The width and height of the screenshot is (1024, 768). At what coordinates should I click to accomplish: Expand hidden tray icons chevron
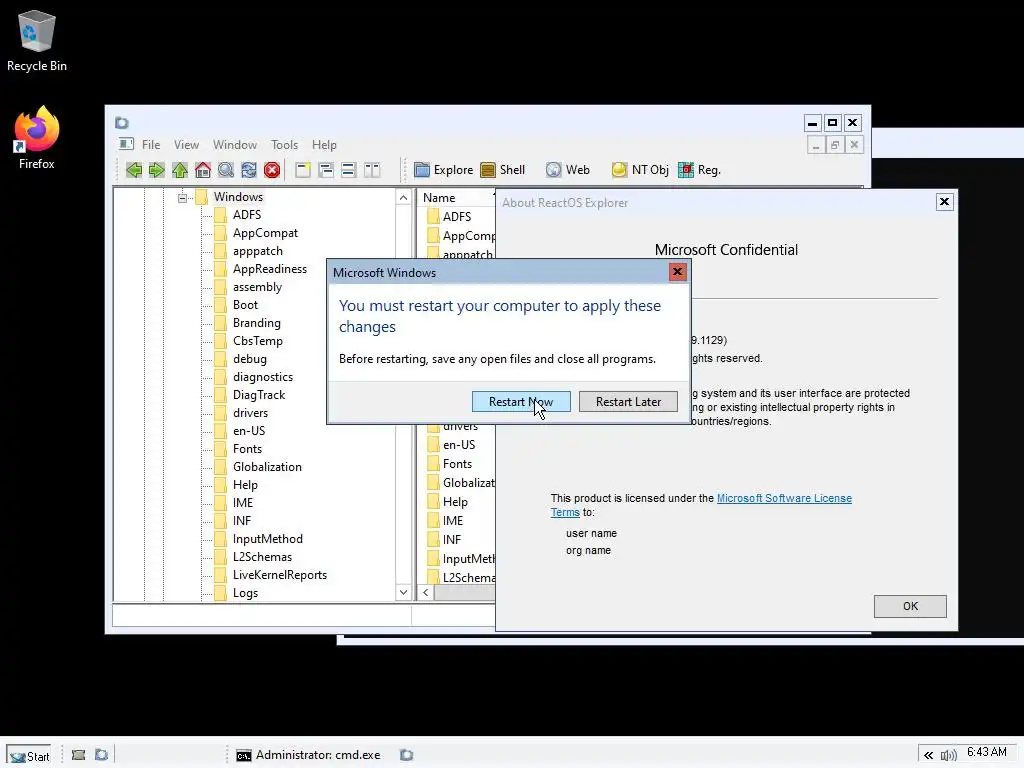click(x=928, y=756)
